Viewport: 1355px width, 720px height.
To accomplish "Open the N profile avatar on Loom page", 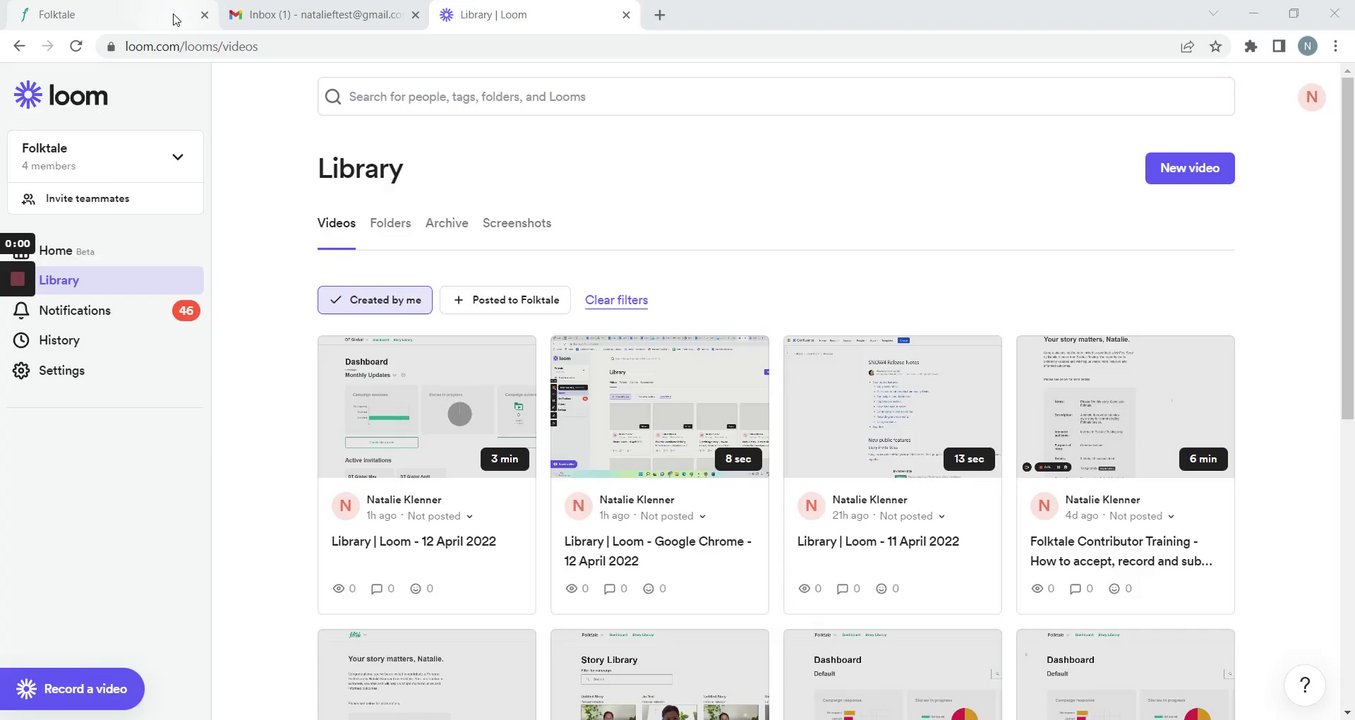I will point(1311,97).
